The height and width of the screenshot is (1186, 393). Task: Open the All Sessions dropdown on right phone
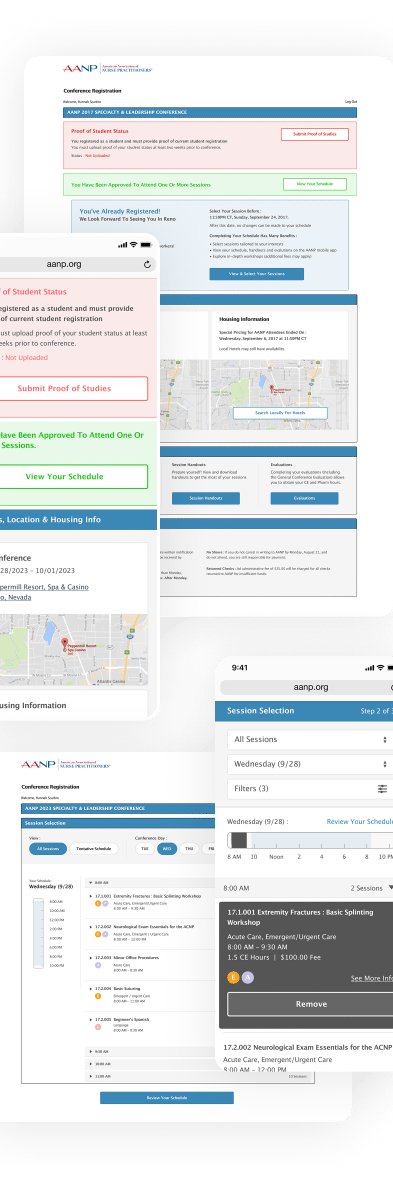[310, 739]
